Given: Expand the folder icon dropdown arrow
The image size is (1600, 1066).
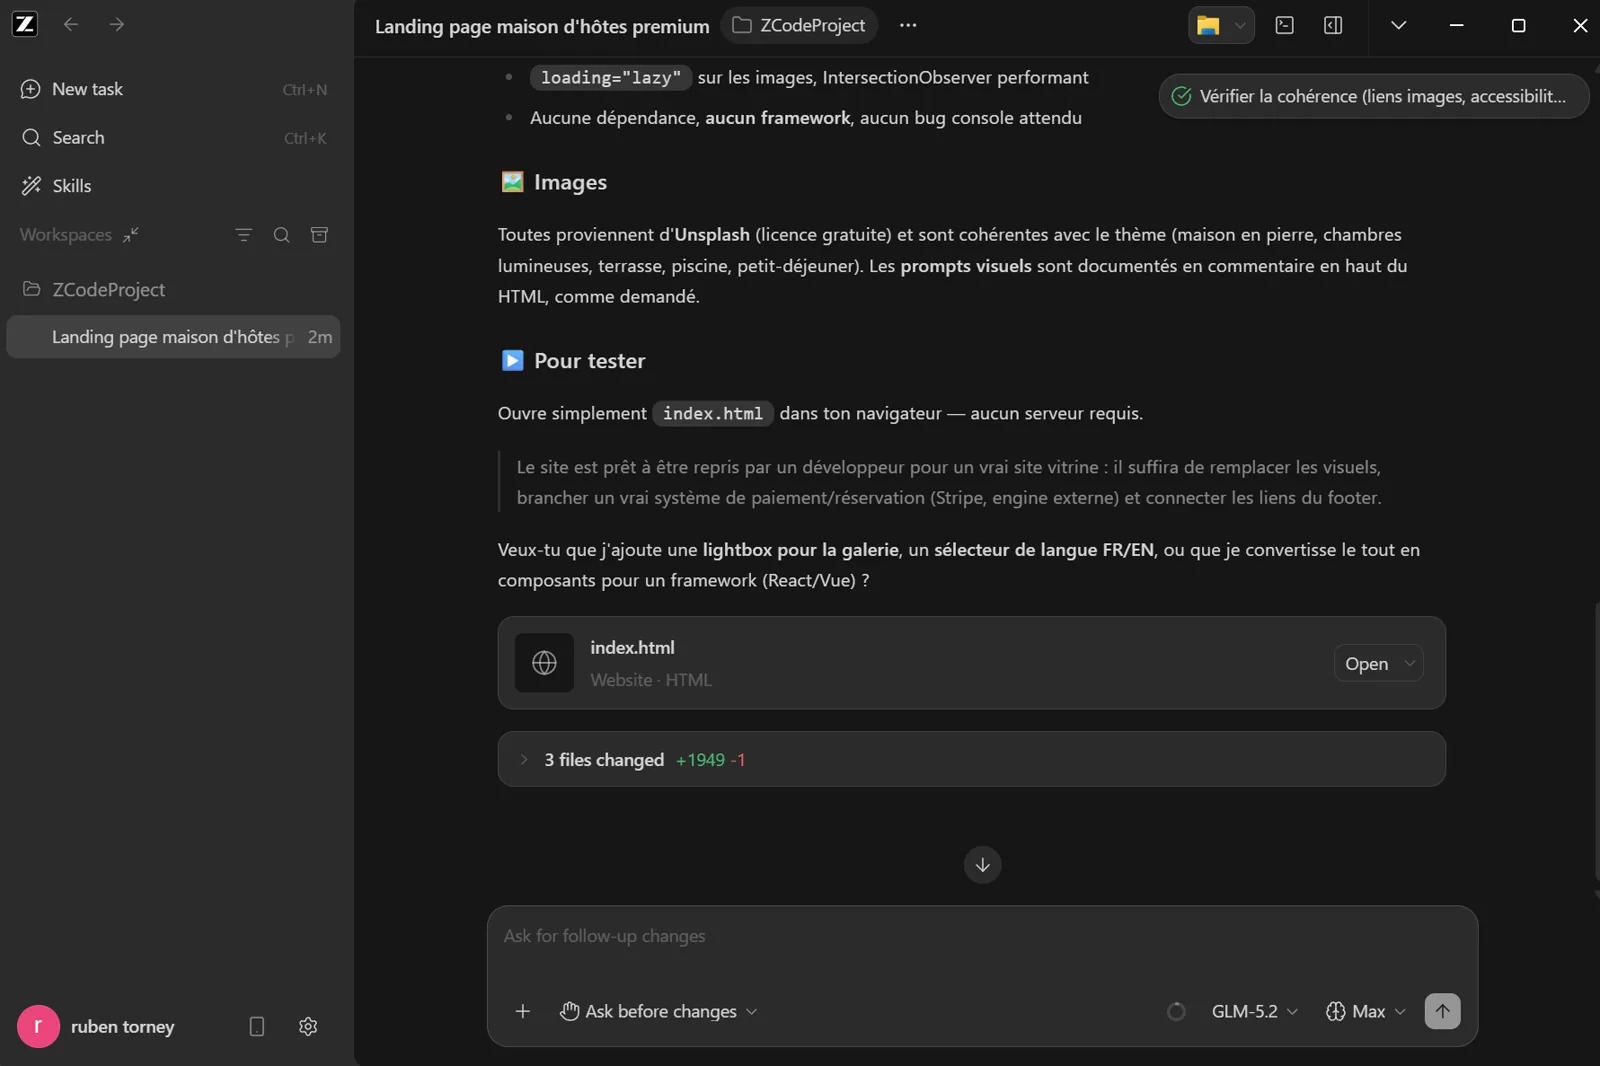Looking at the screenshot, I should [x=1240, y=26].
